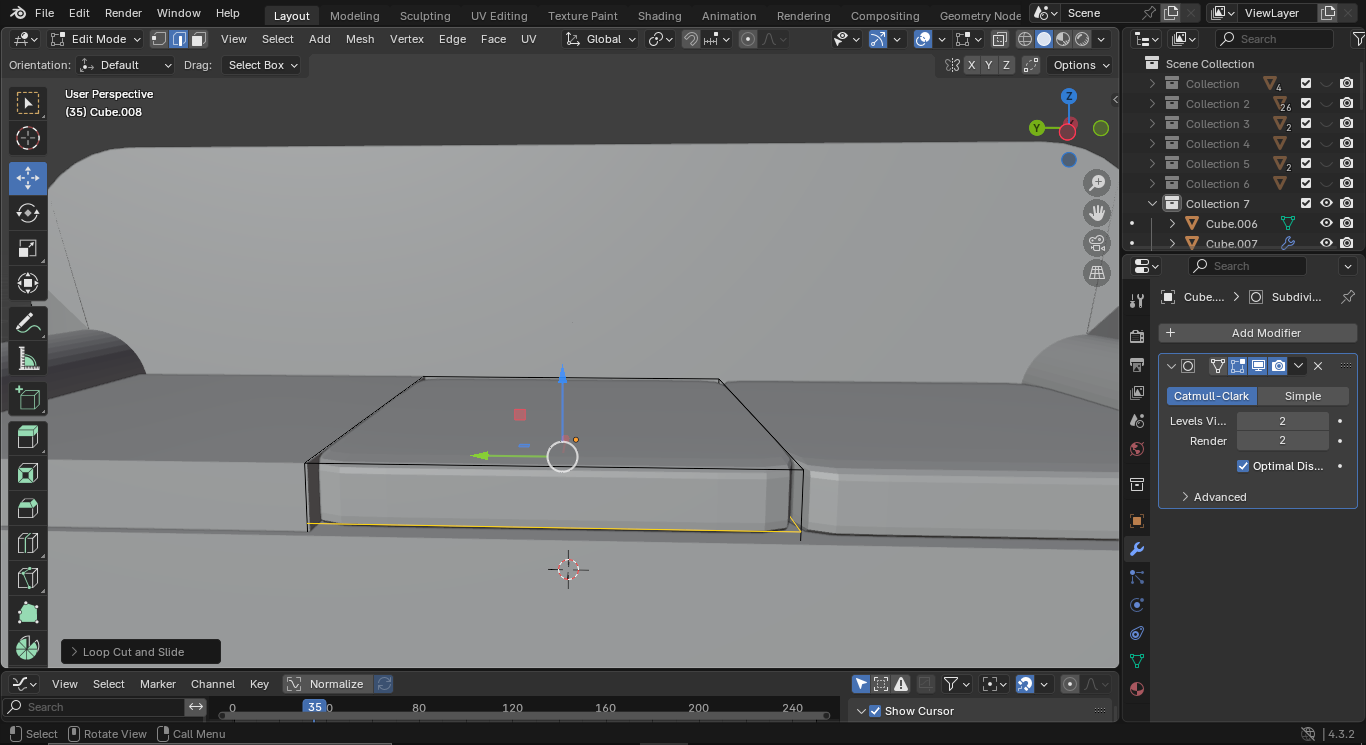This screenshot has height=745, width=1366.
Task: Hide Cube.006 in the viewport
Action: pyautogui.click(x=1326, y=224)
